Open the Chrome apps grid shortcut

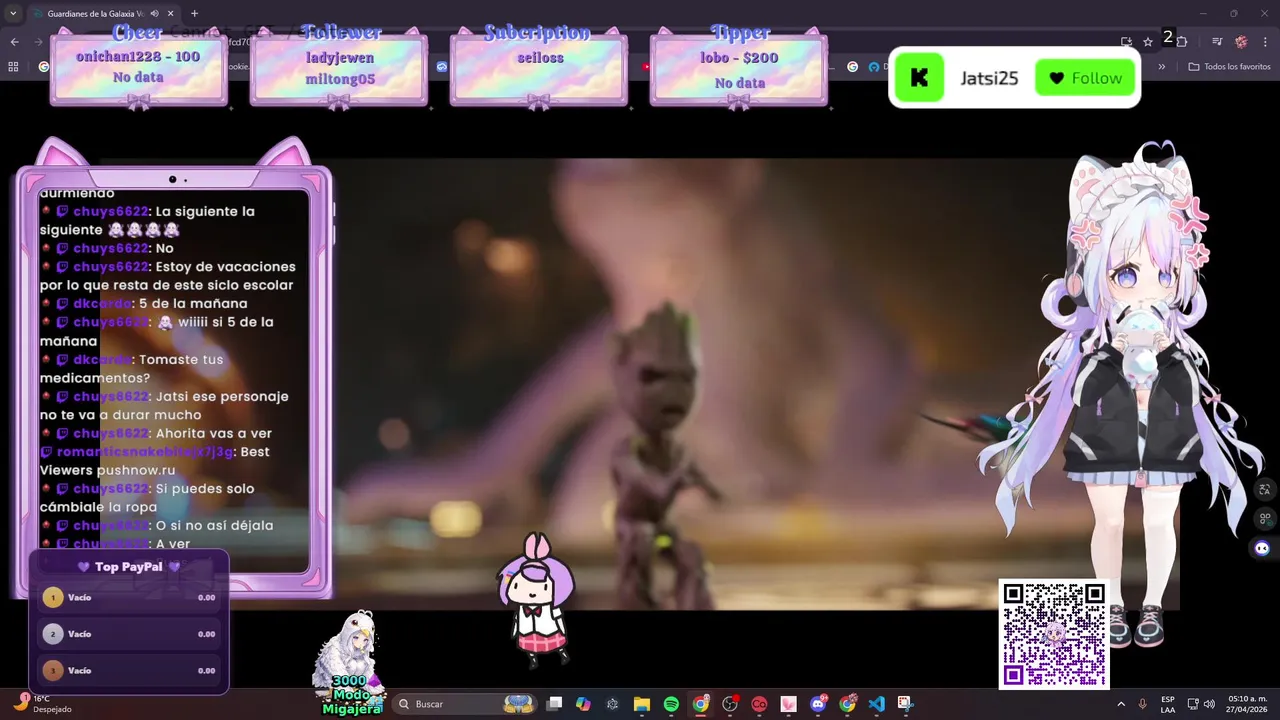pos(13,67)
